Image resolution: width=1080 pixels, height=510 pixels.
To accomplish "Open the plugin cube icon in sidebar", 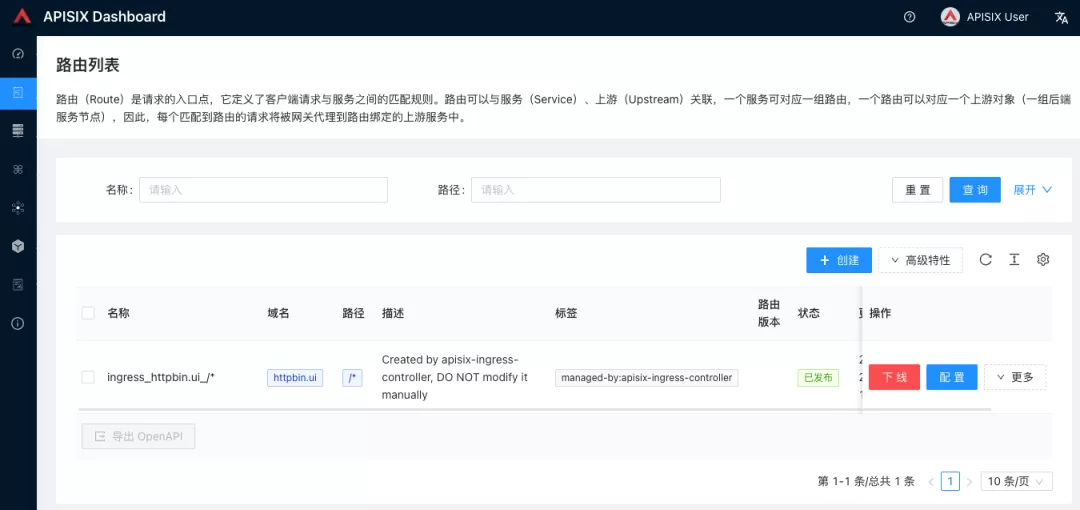I will (x=19, y=246).
